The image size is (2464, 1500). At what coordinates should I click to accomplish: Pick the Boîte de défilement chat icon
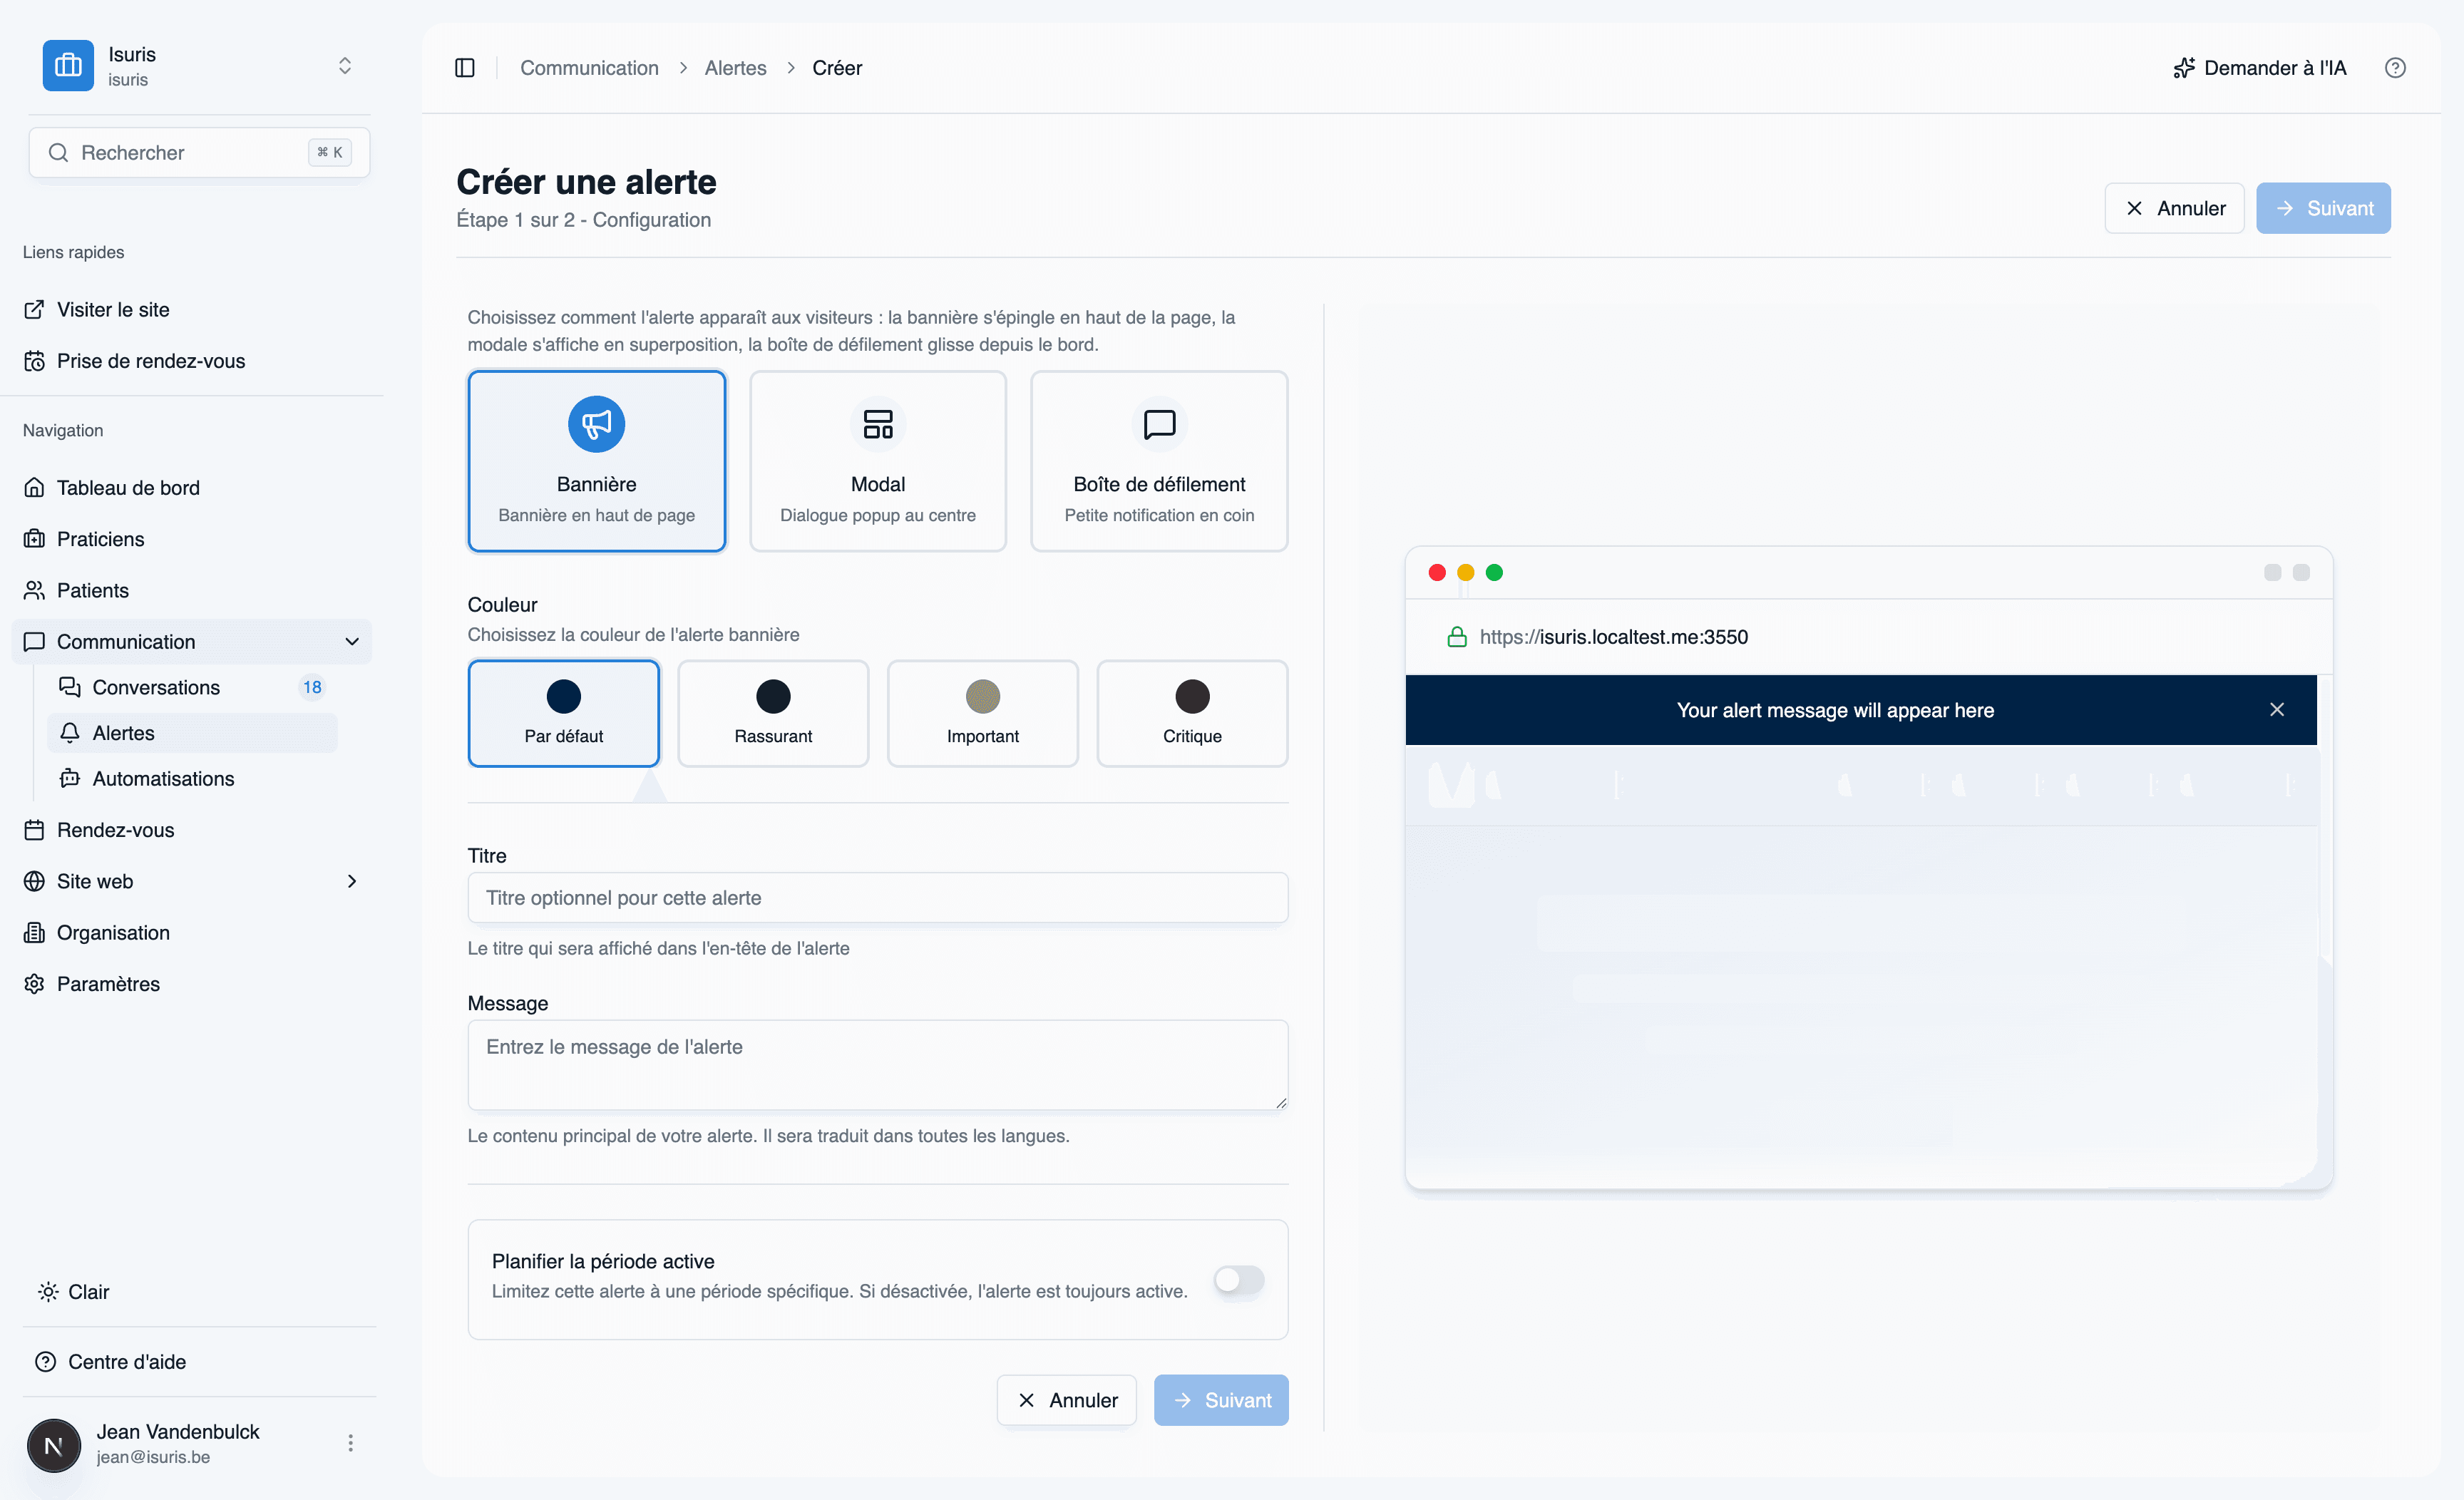click(1159, 424)
